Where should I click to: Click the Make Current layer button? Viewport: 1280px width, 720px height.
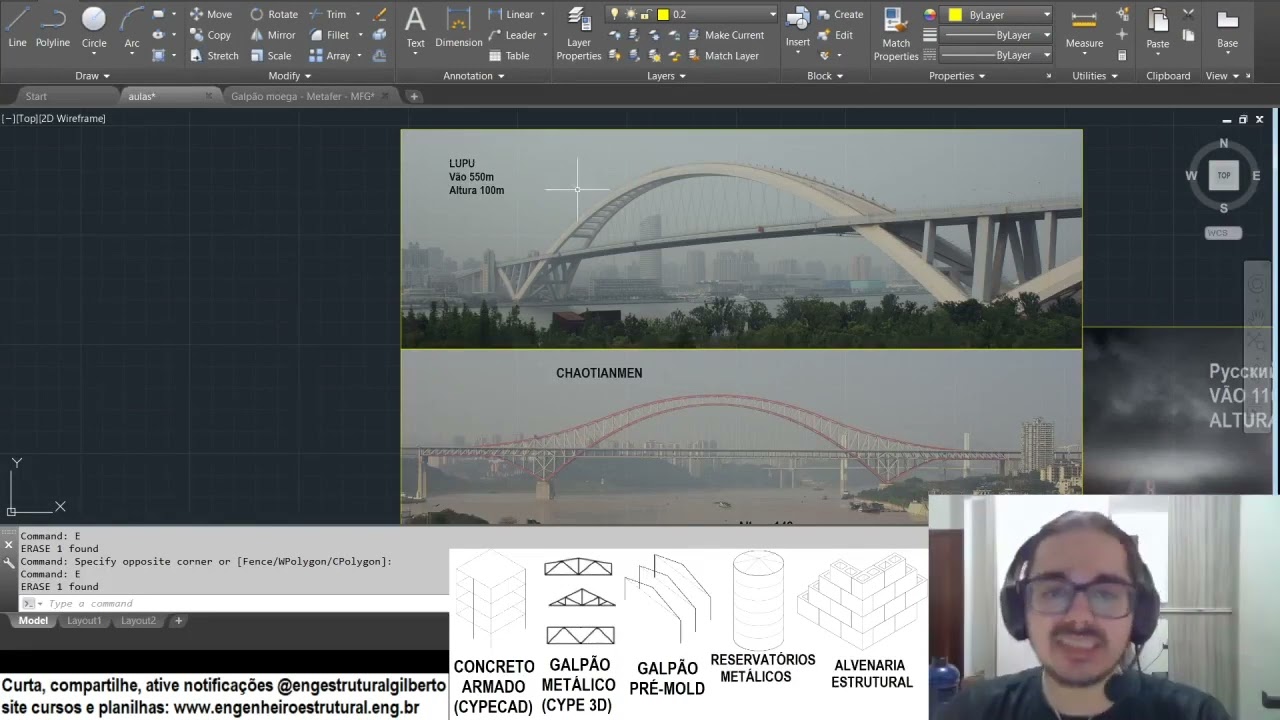(726, 35)
